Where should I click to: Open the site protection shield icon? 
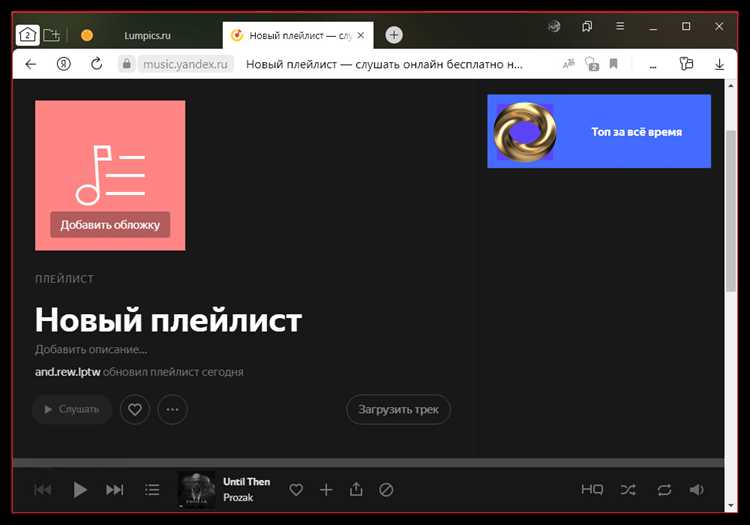point(592,64)
